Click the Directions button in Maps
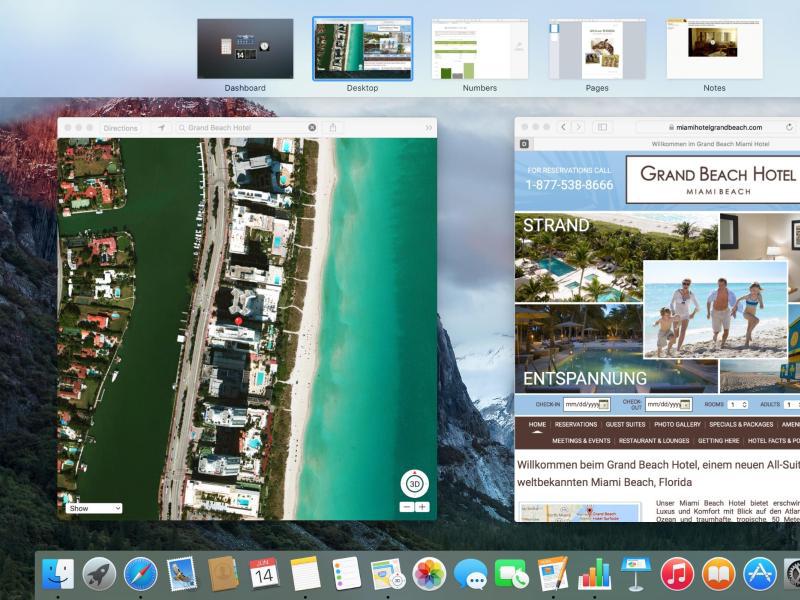Screen dimensions: 800x600 [x=120, y=128]
